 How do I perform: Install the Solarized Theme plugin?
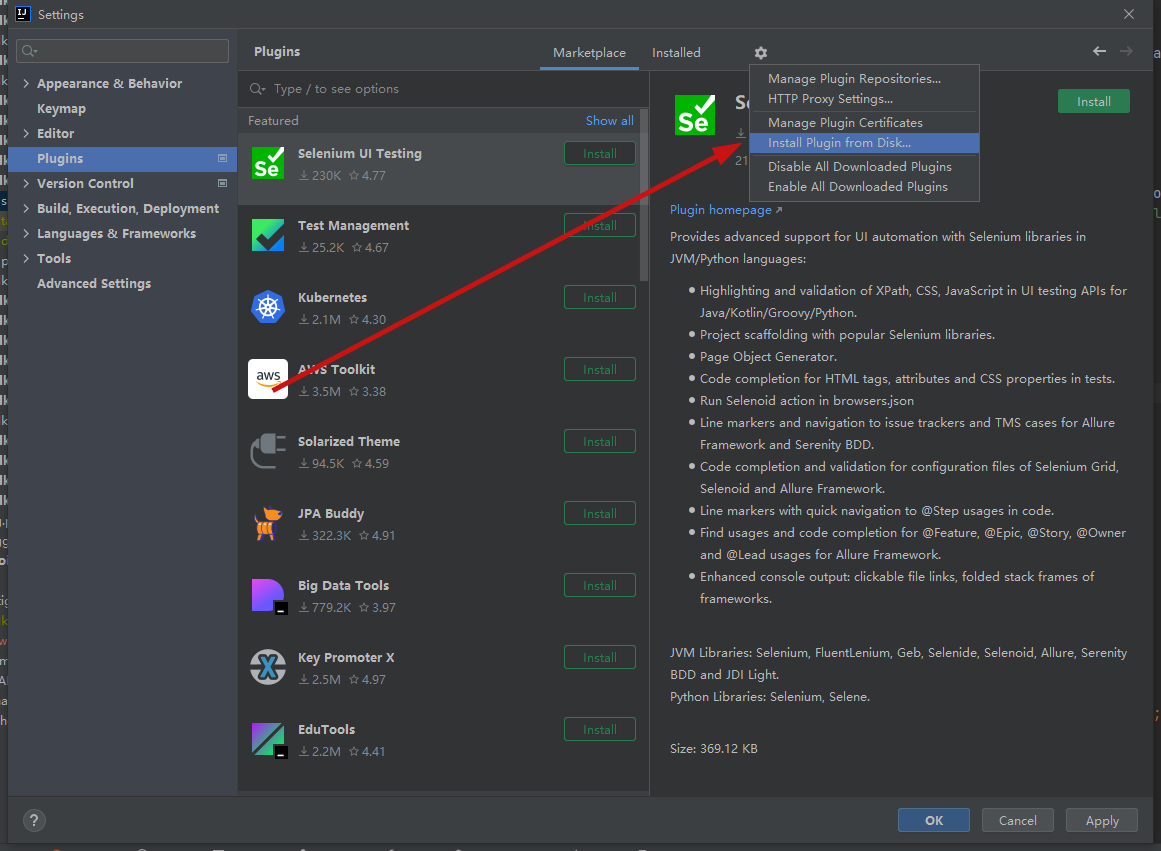[600, 441]
